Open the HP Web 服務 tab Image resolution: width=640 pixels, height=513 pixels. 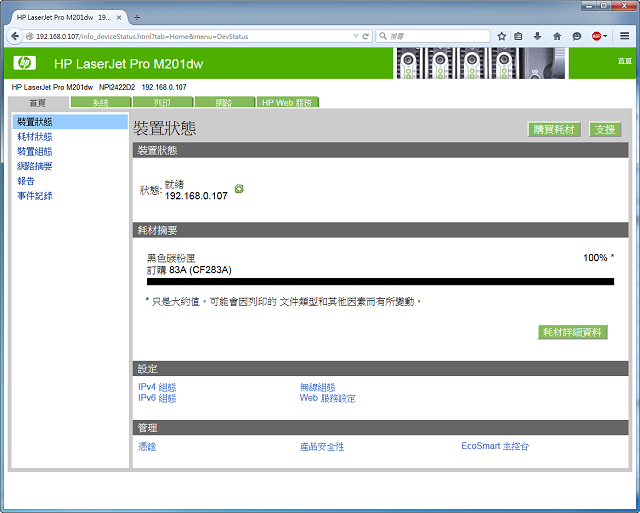[286, 103]
